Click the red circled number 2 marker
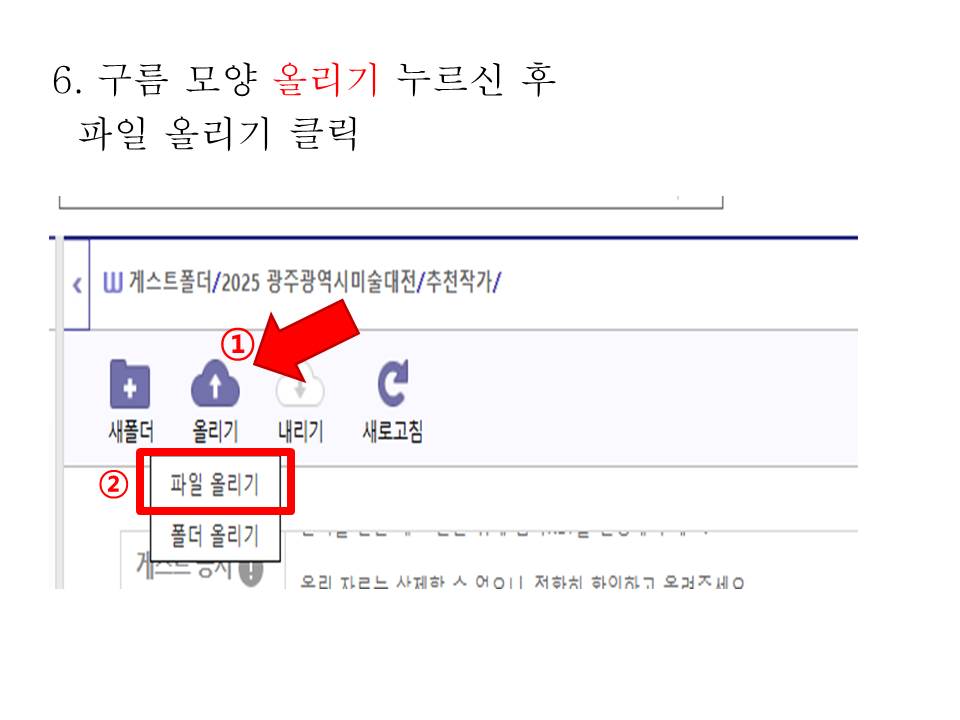This screenshot has height=720, width=960. tap(114, 485)
